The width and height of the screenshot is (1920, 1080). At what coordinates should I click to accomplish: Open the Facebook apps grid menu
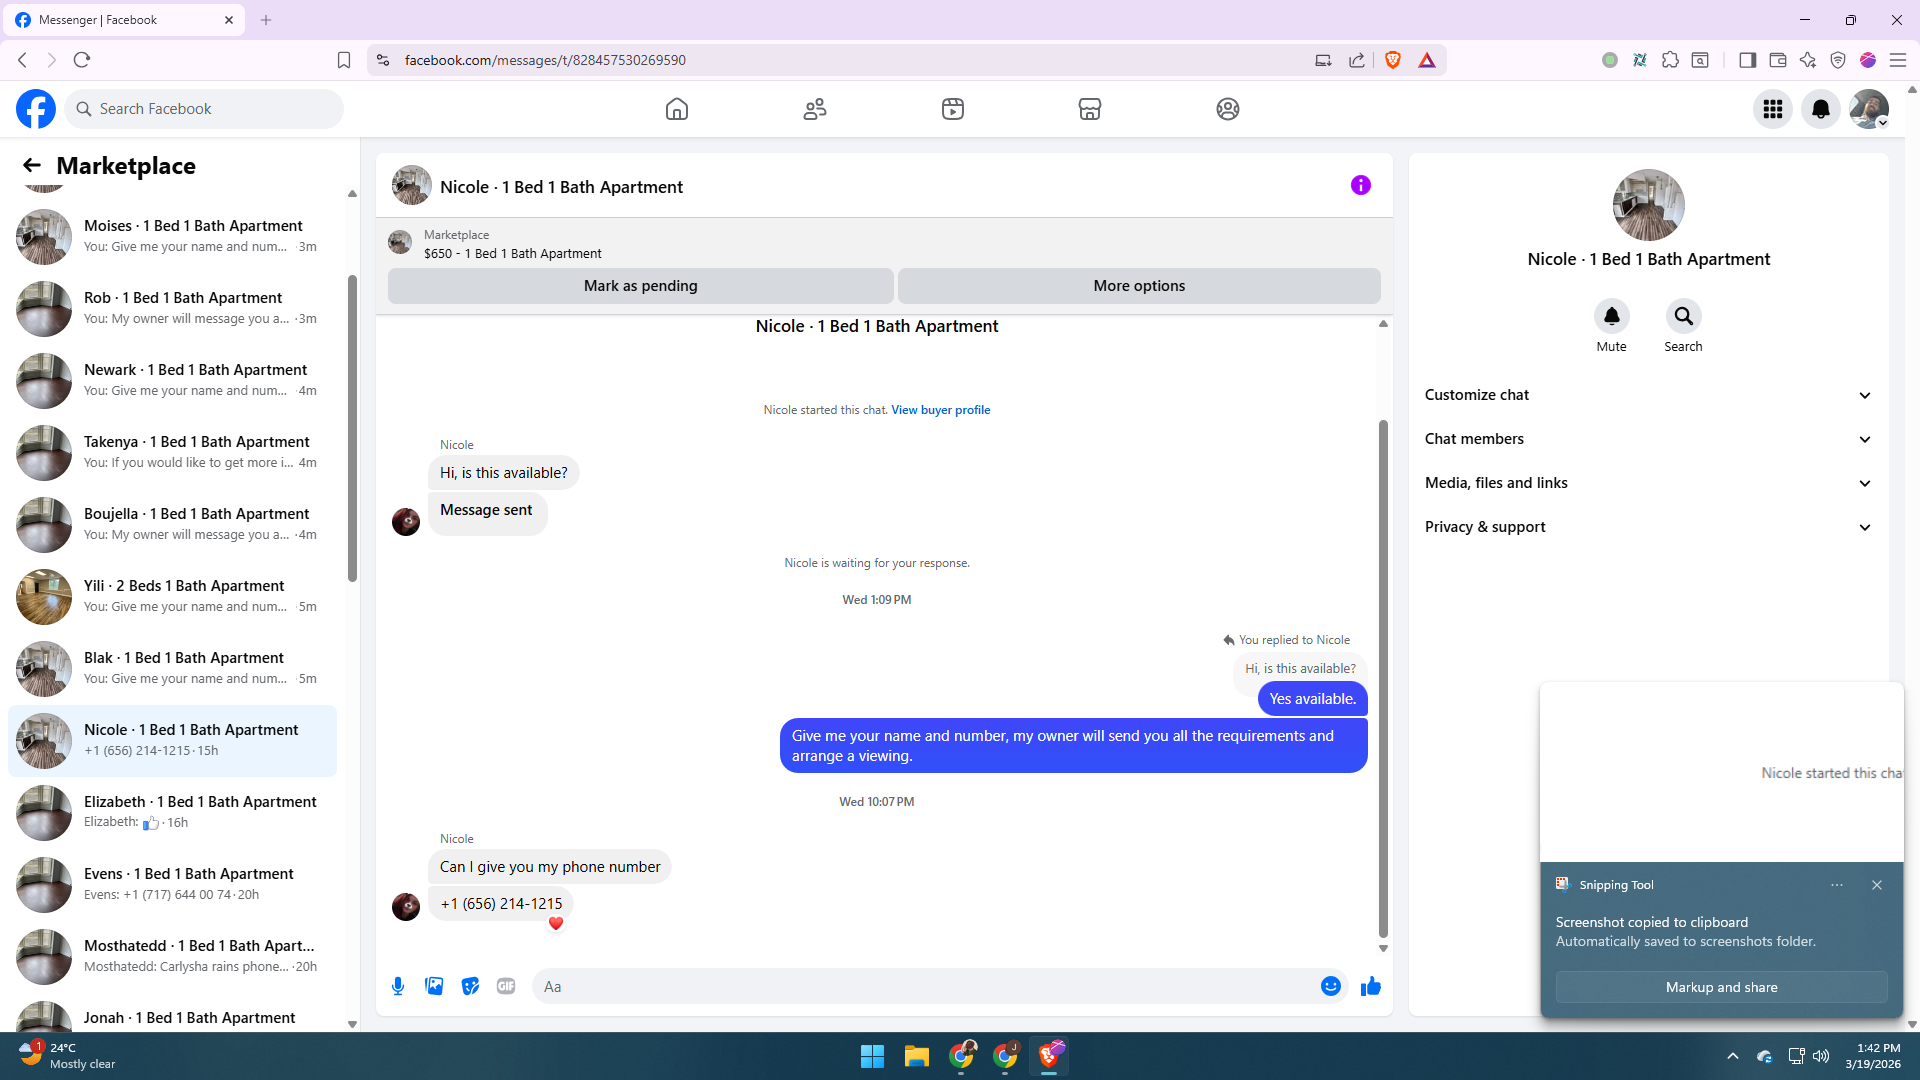pyautogui.click(x=1772, y=109)
